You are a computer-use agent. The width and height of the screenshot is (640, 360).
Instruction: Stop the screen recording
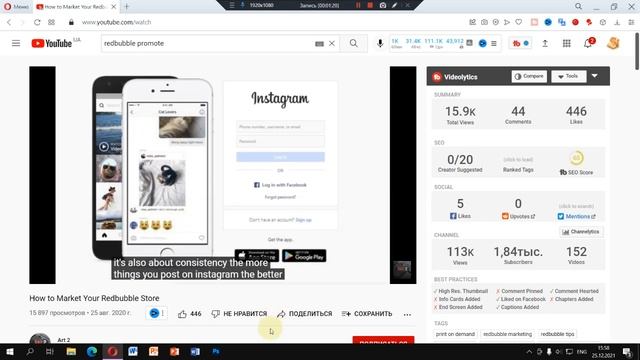point(370,5)
